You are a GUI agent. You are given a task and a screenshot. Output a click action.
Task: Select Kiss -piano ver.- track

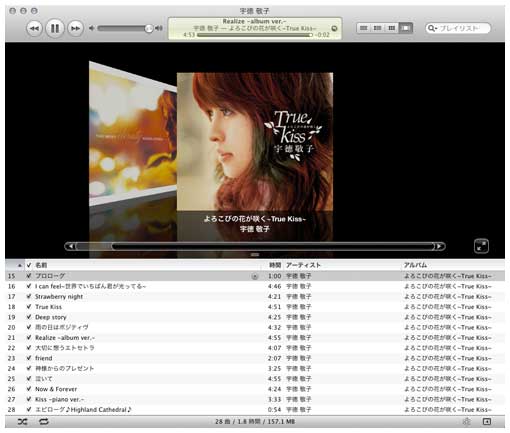click(255, 399)
